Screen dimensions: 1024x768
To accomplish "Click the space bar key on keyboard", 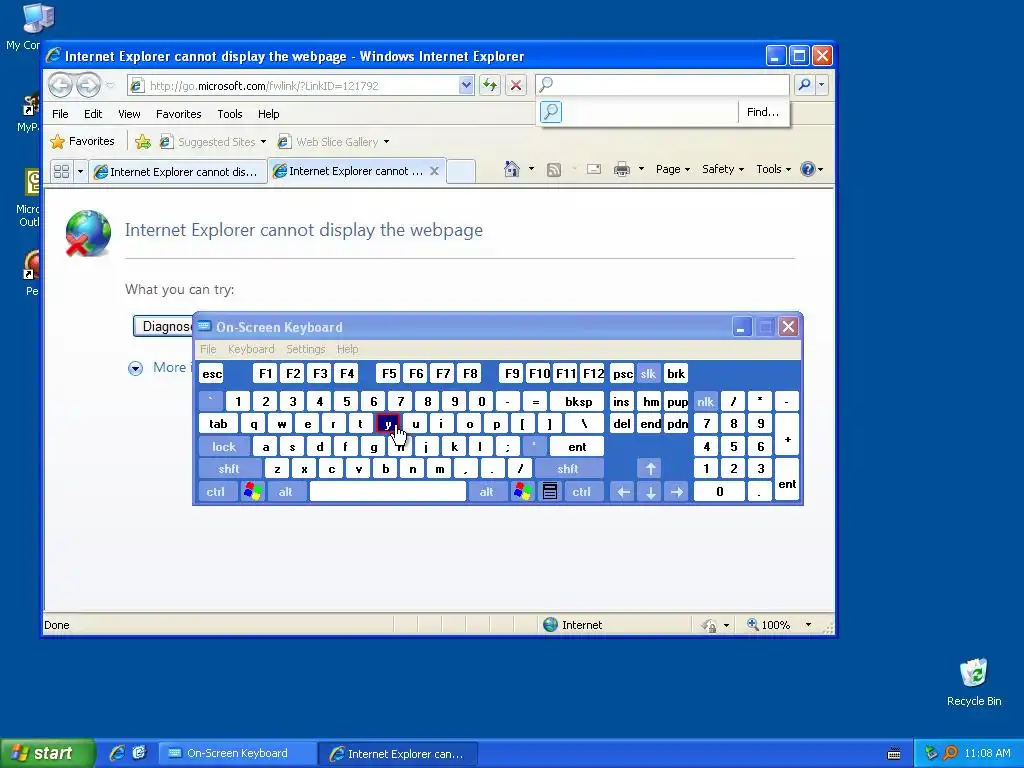I will [x=388, y=492].
